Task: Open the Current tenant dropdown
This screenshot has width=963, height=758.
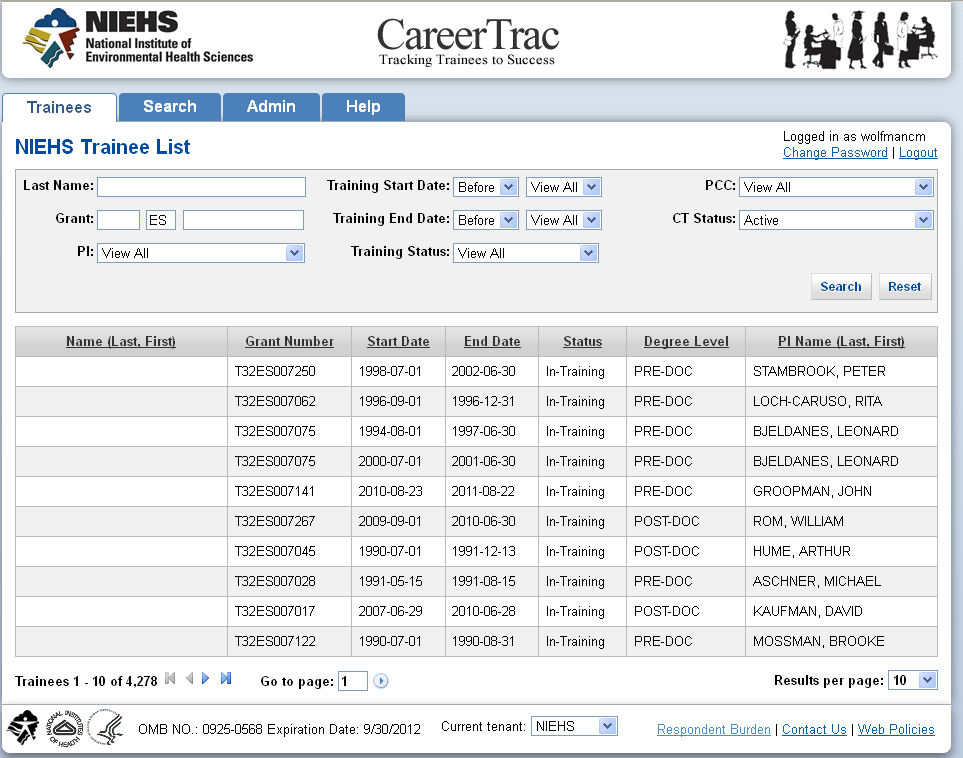Action: 574,726
